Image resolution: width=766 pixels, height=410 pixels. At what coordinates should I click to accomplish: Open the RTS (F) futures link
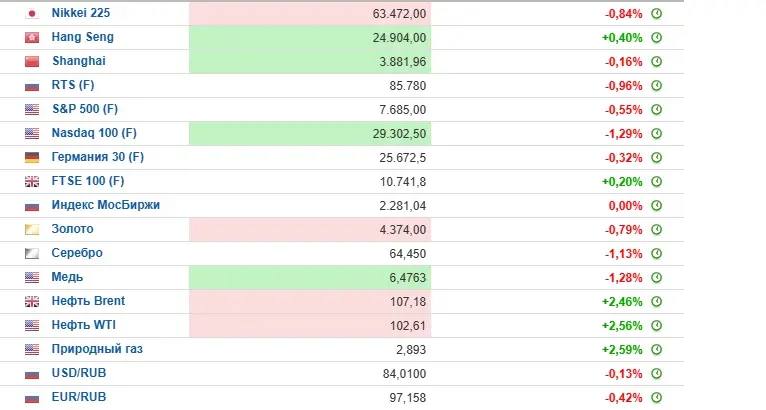point(73,85)
